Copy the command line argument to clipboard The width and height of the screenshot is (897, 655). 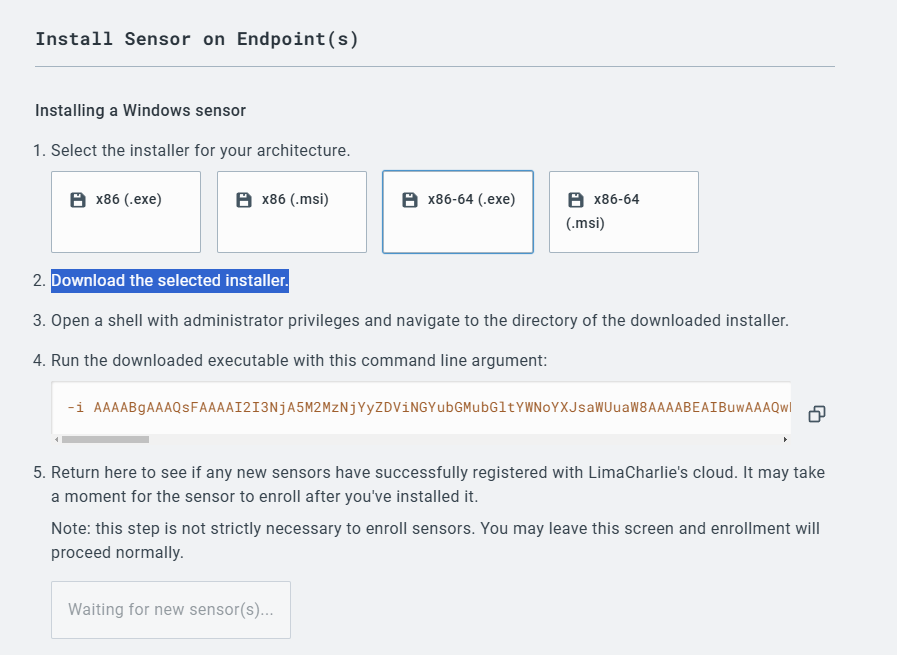pos(816,414)
